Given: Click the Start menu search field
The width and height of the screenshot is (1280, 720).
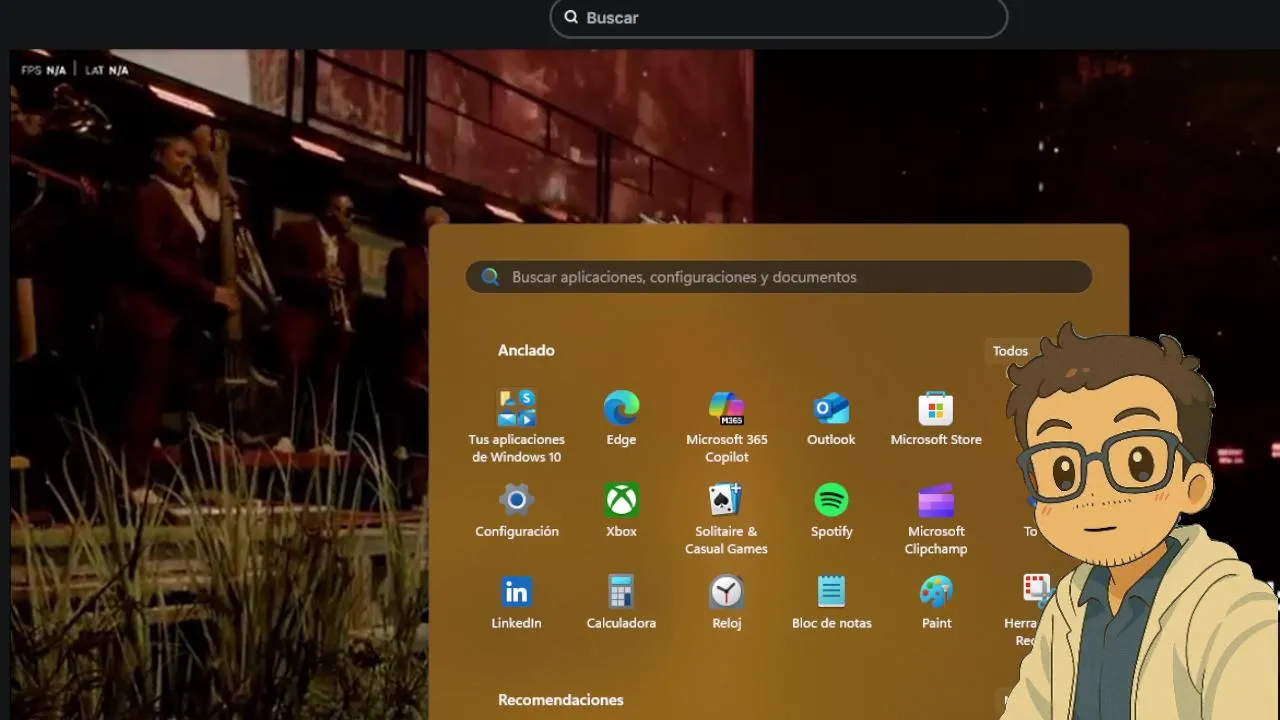Looking at the screenshot, I should pos(778,277).
